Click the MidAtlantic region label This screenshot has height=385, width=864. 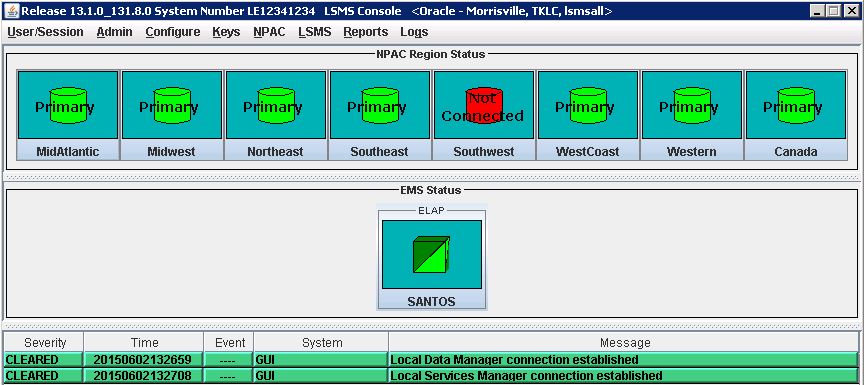tap(68, 151)
